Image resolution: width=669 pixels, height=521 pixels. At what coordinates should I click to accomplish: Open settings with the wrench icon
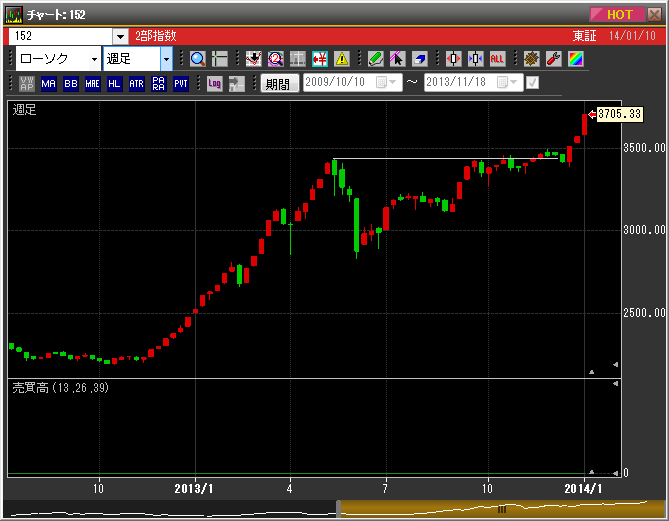click(553, 59)
